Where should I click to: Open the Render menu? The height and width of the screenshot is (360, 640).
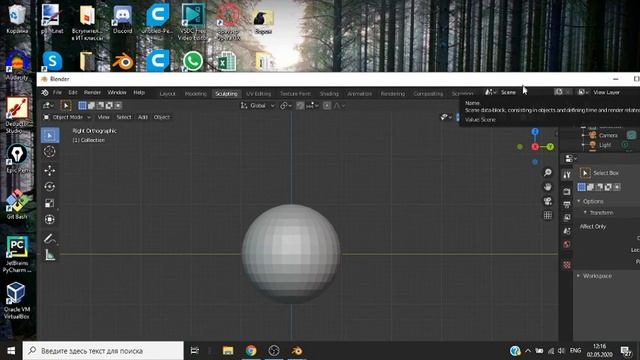click(92, 93)
